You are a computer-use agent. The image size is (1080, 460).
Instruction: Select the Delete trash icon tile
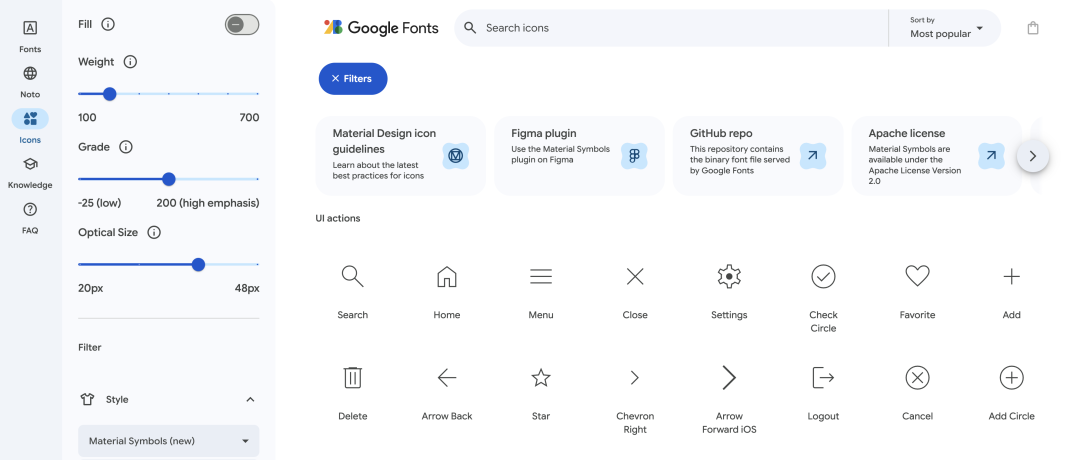click(353, 393)
